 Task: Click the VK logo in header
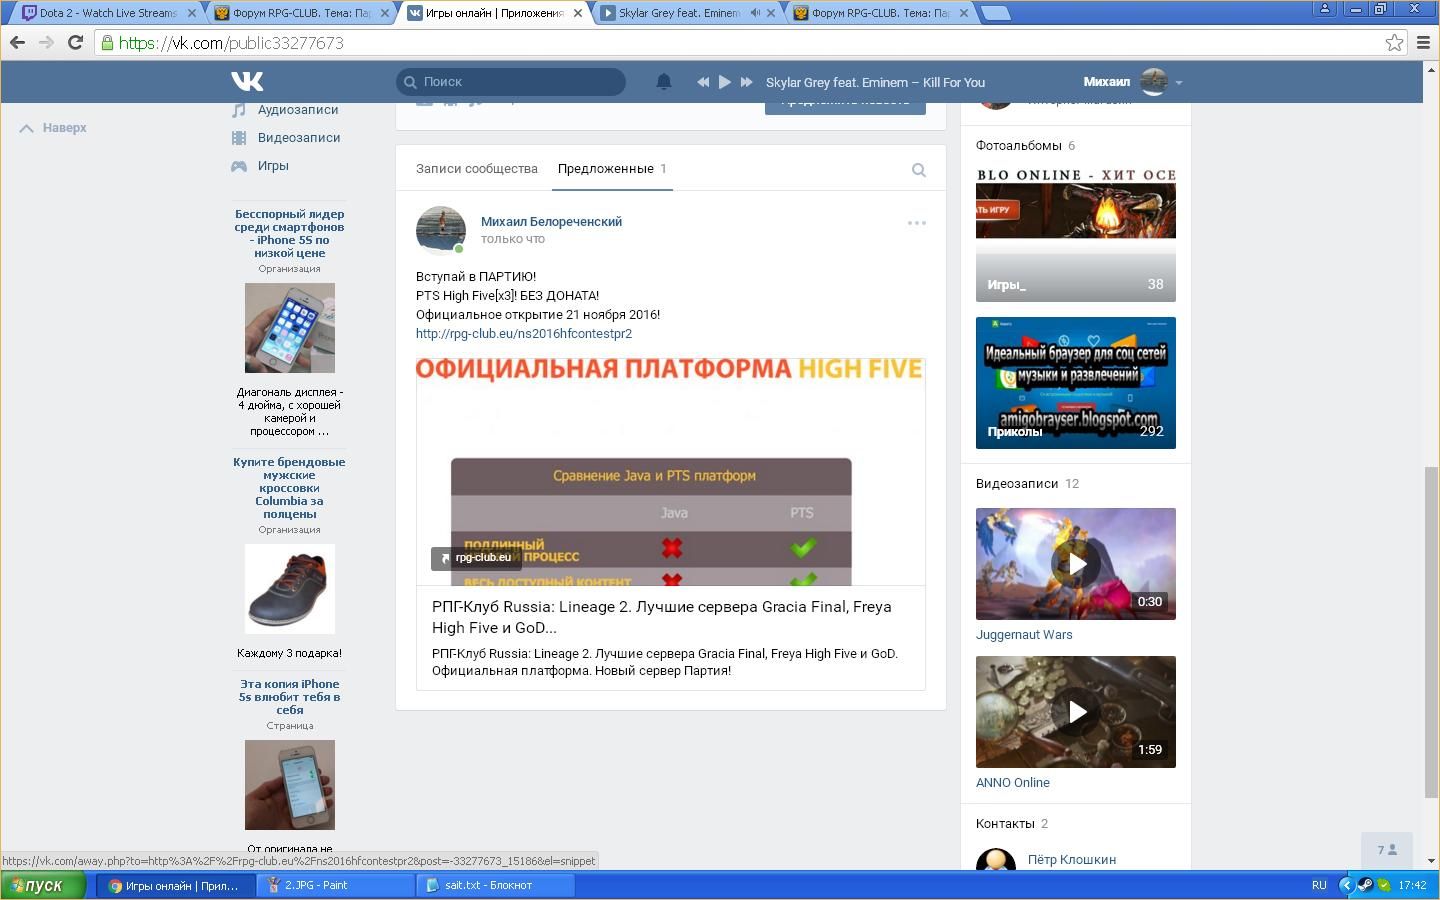pos(247,82)
